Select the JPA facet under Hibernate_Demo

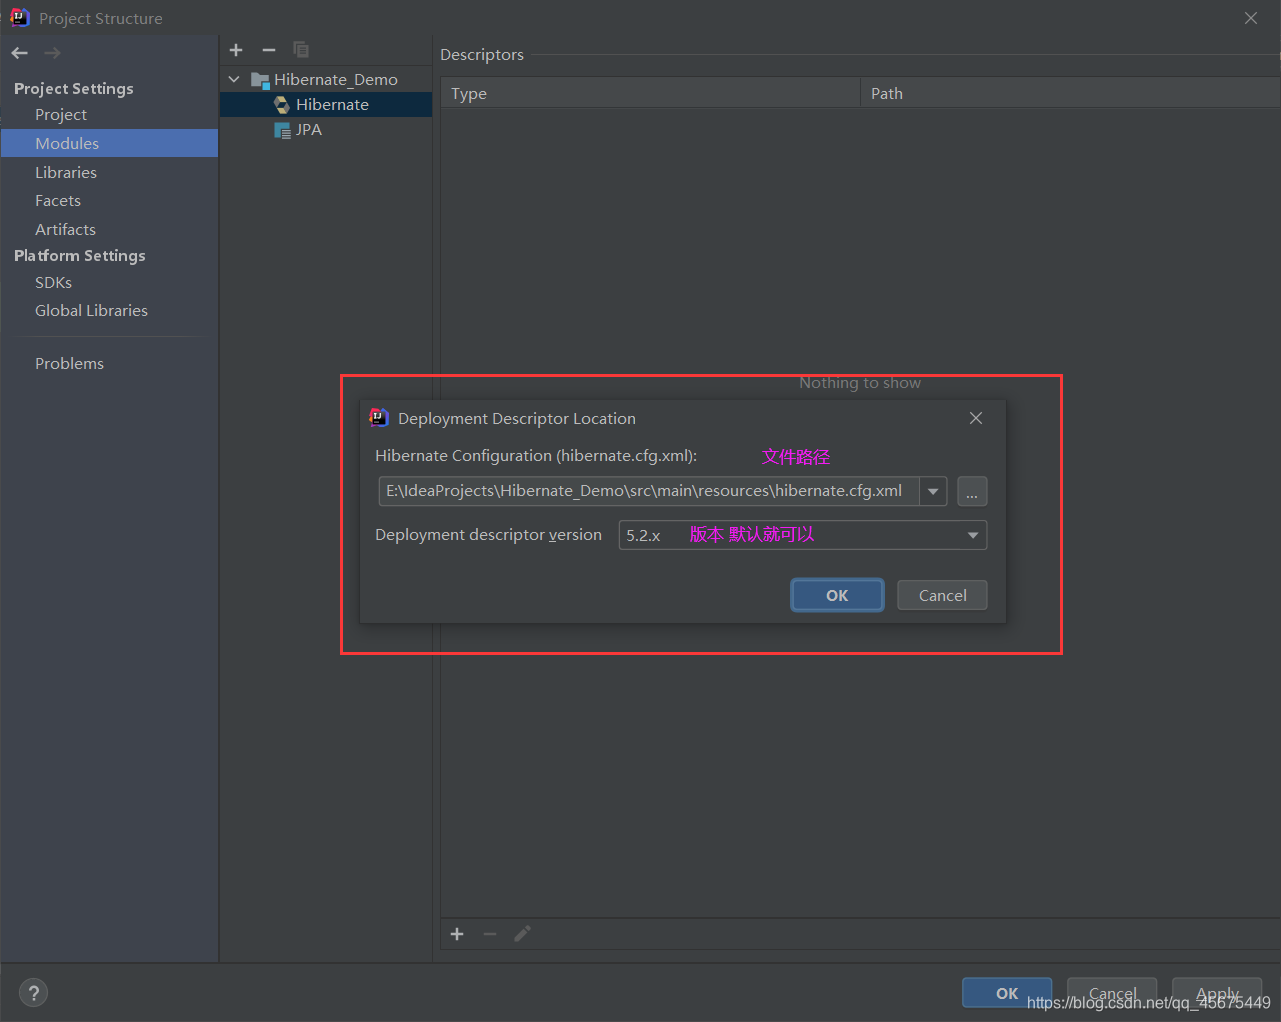[307, 129]
